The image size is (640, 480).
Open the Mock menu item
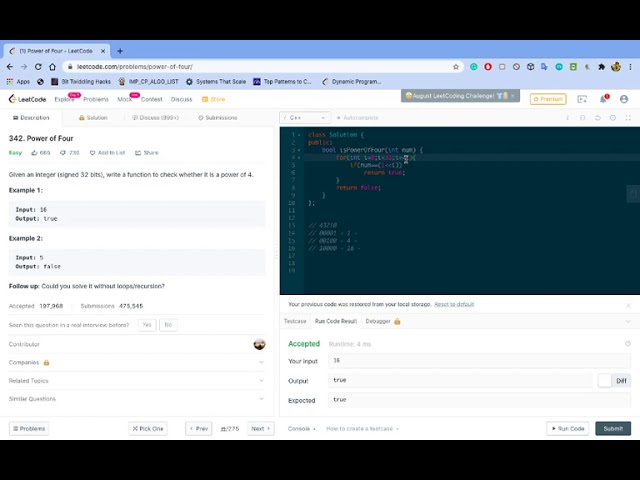(x=124, y=99)
